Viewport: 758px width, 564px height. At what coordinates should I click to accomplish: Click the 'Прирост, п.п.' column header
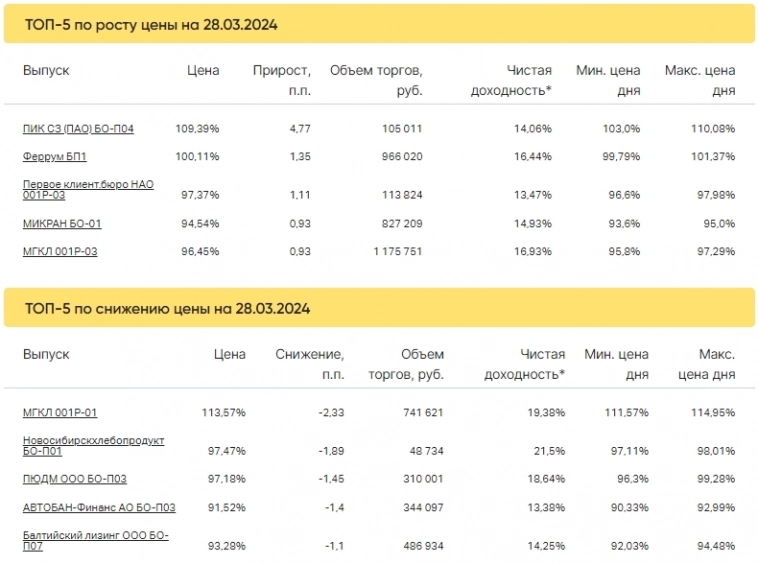(282, 80)
